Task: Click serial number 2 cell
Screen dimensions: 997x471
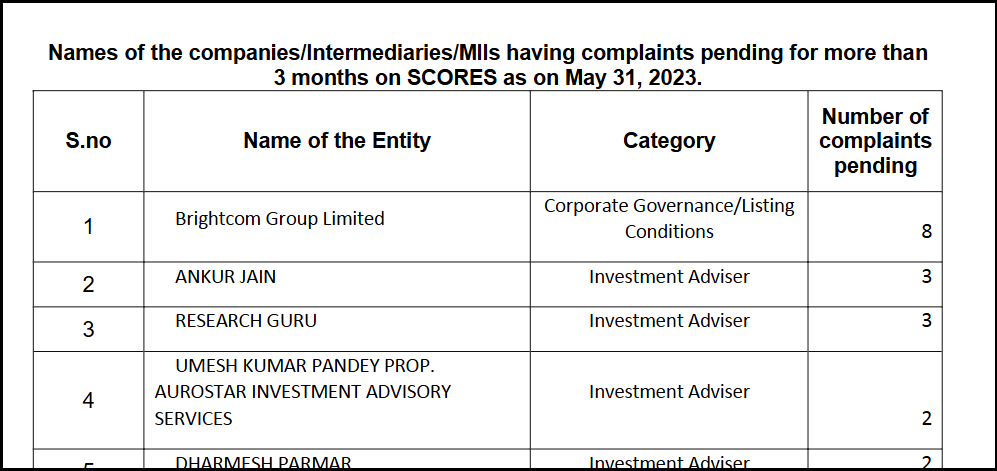Action: point(88,285)
